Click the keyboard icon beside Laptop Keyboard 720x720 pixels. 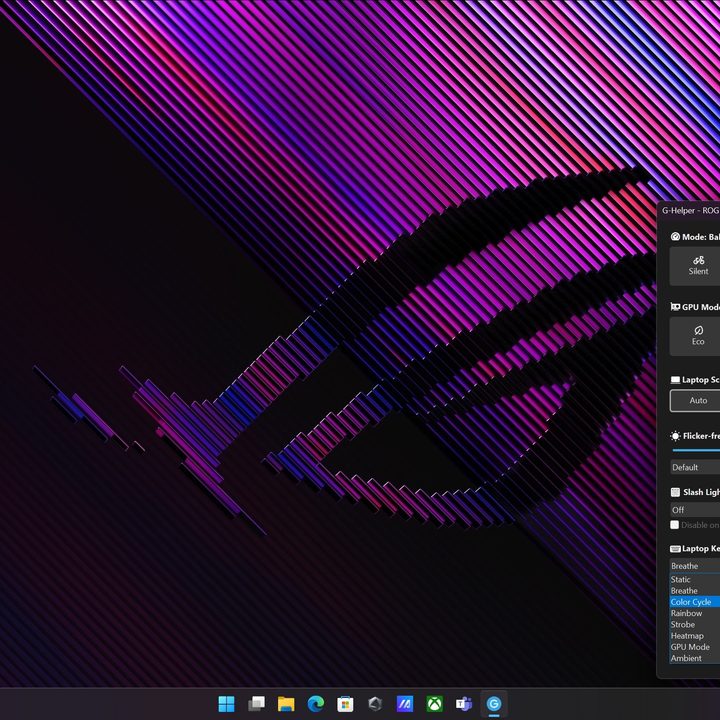tap(675, 549)
